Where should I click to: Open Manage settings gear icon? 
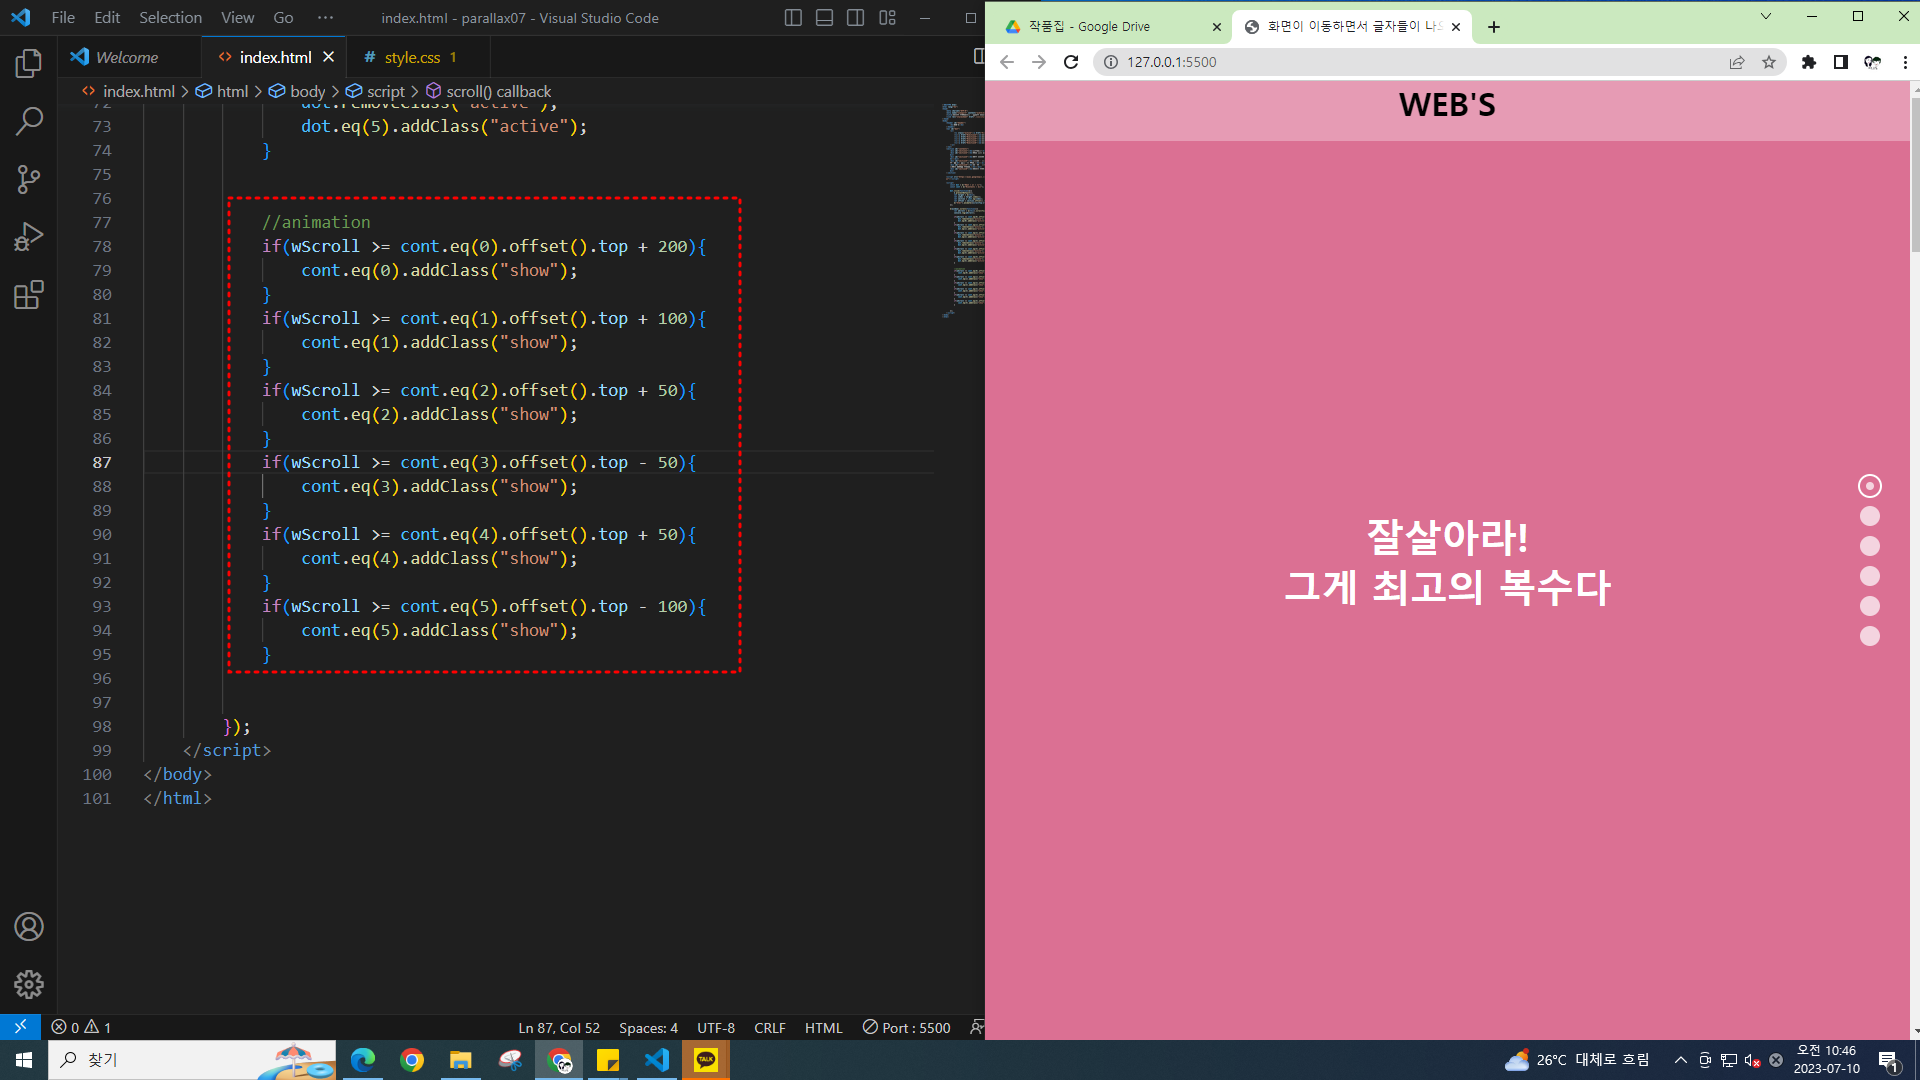pyautogui.click(x=29, y=985)
